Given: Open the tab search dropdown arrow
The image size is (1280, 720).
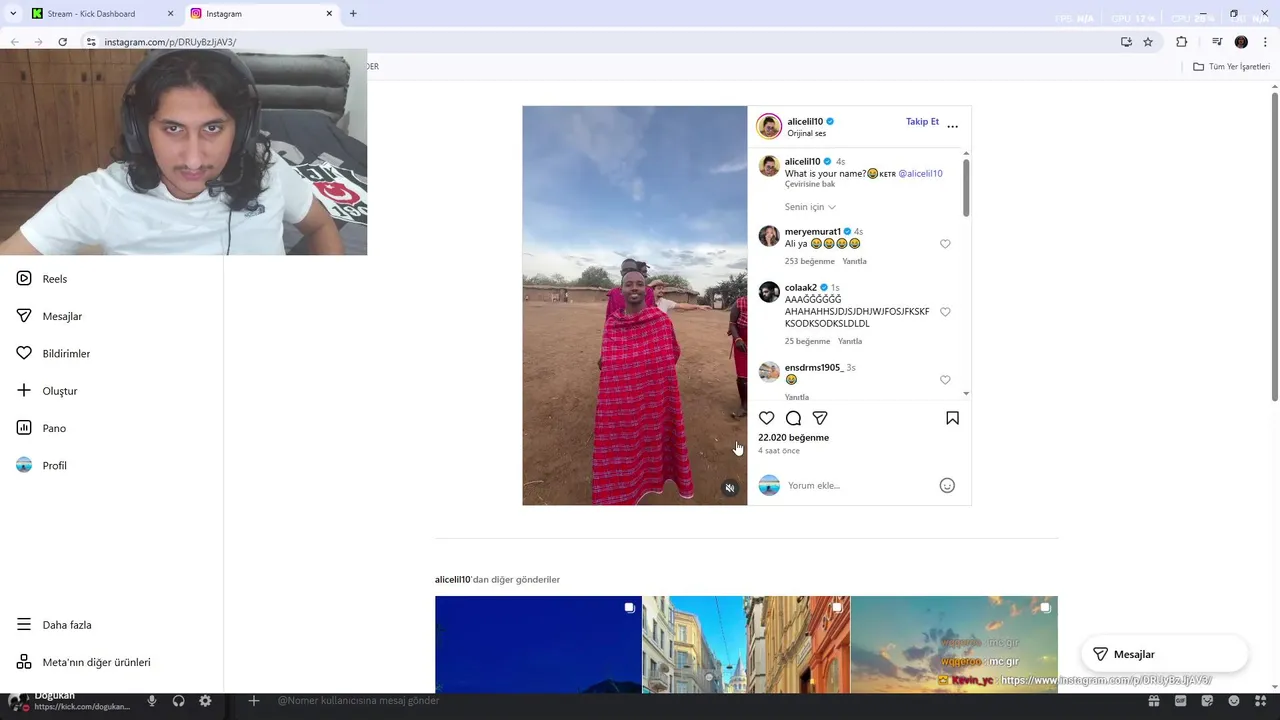Looking at the screenshot, I should coord(12,14).
